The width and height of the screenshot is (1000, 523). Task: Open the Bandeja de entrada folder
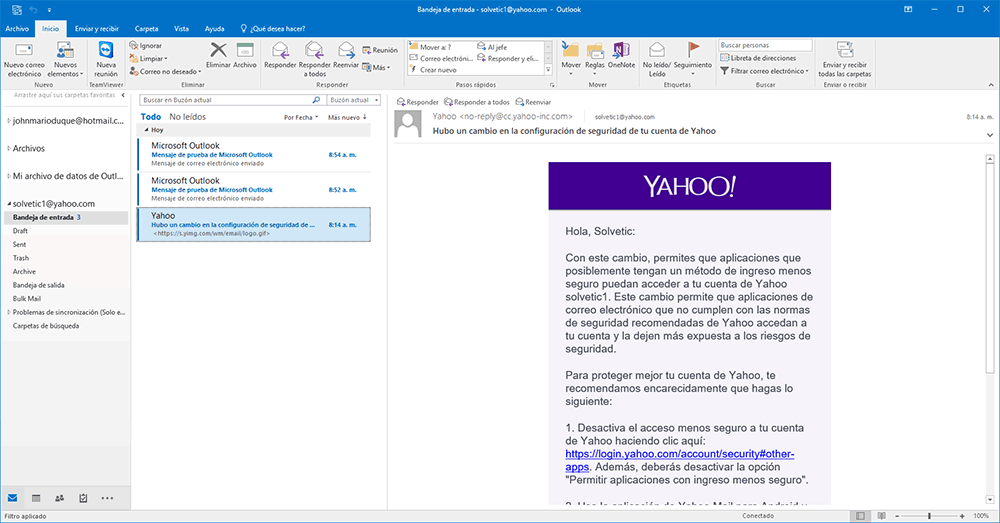click(x=66, y=217)
